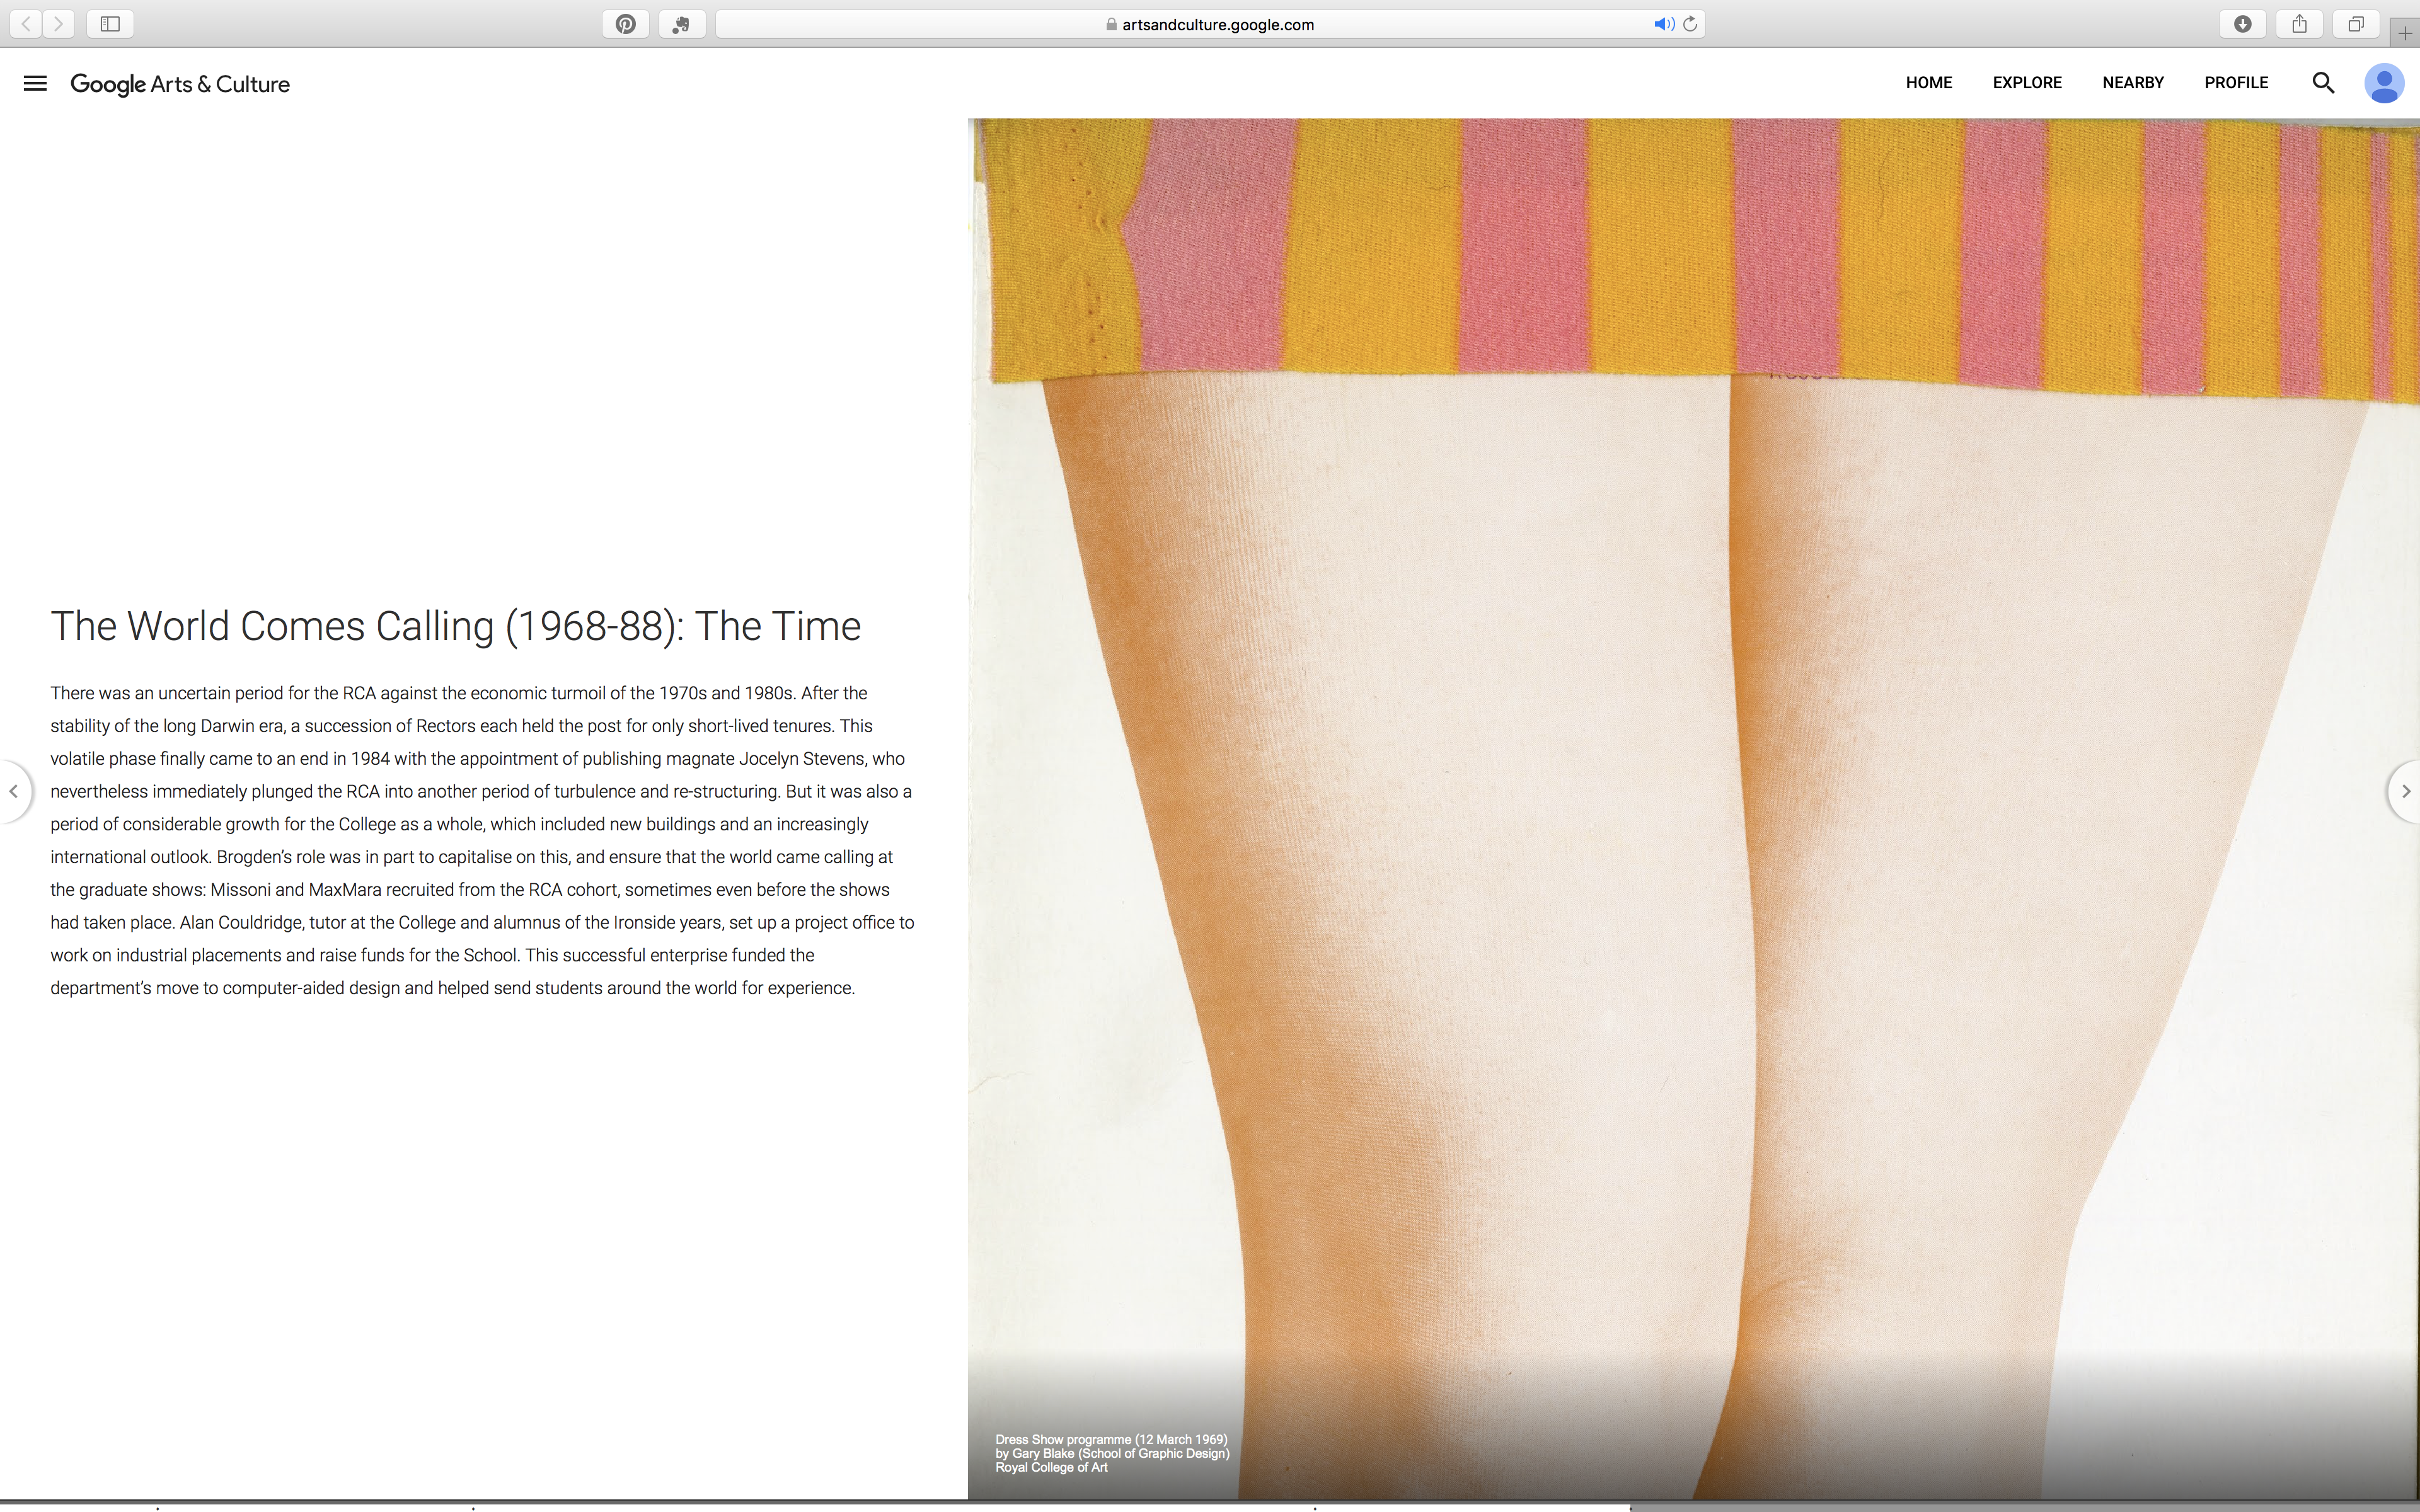Show Safari downloads
The width and height of the screenshot is (2420, 1512).
coord(2243,24)
